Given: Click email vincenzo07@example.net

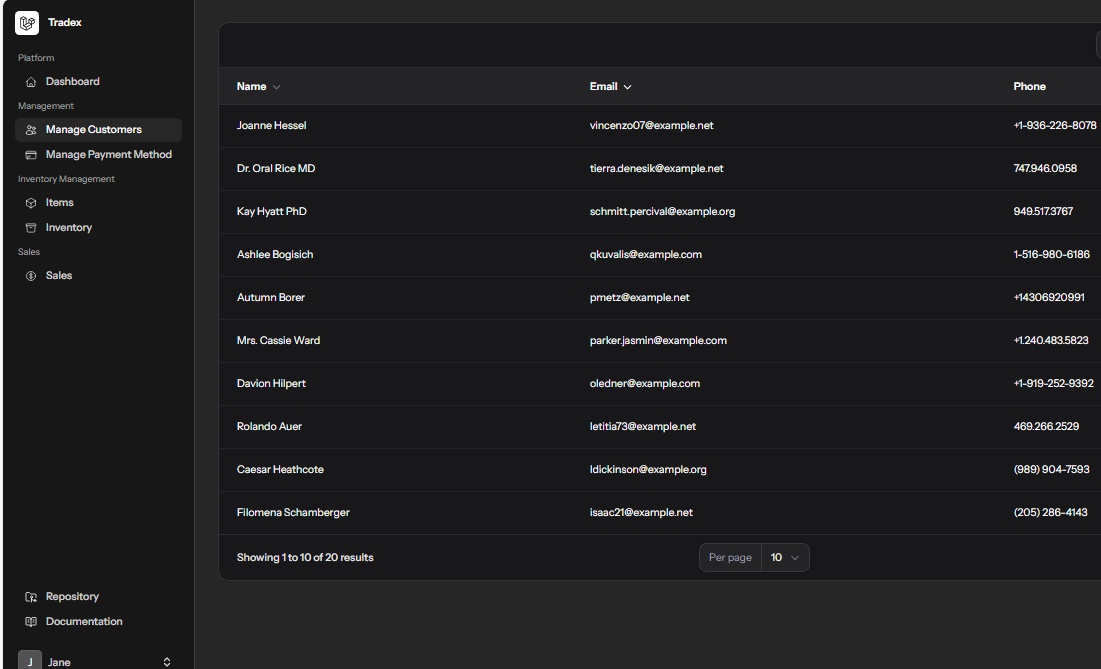Looking at the screenshot, I should pyautogui.click(x=652, y=126).
